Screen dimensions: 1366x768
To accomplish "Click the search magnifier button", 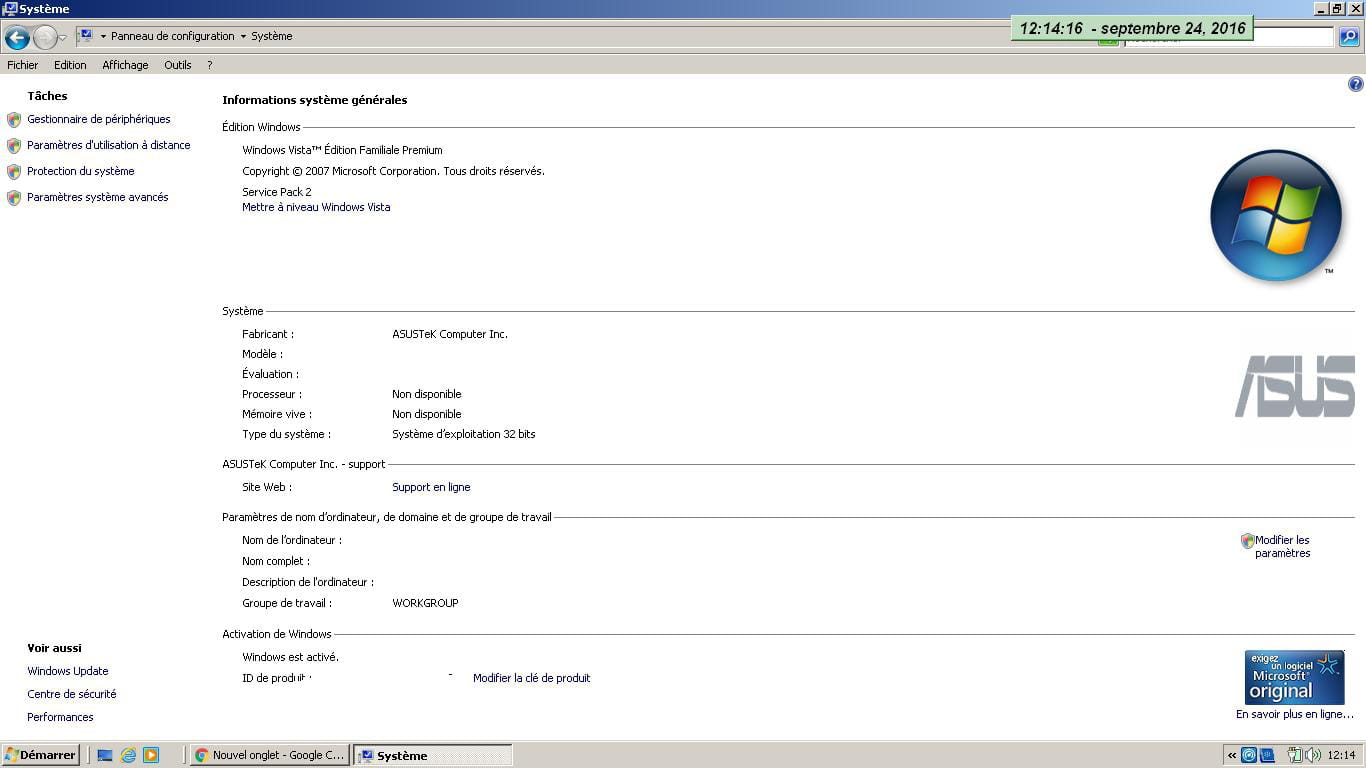I will coord(1349,38).
